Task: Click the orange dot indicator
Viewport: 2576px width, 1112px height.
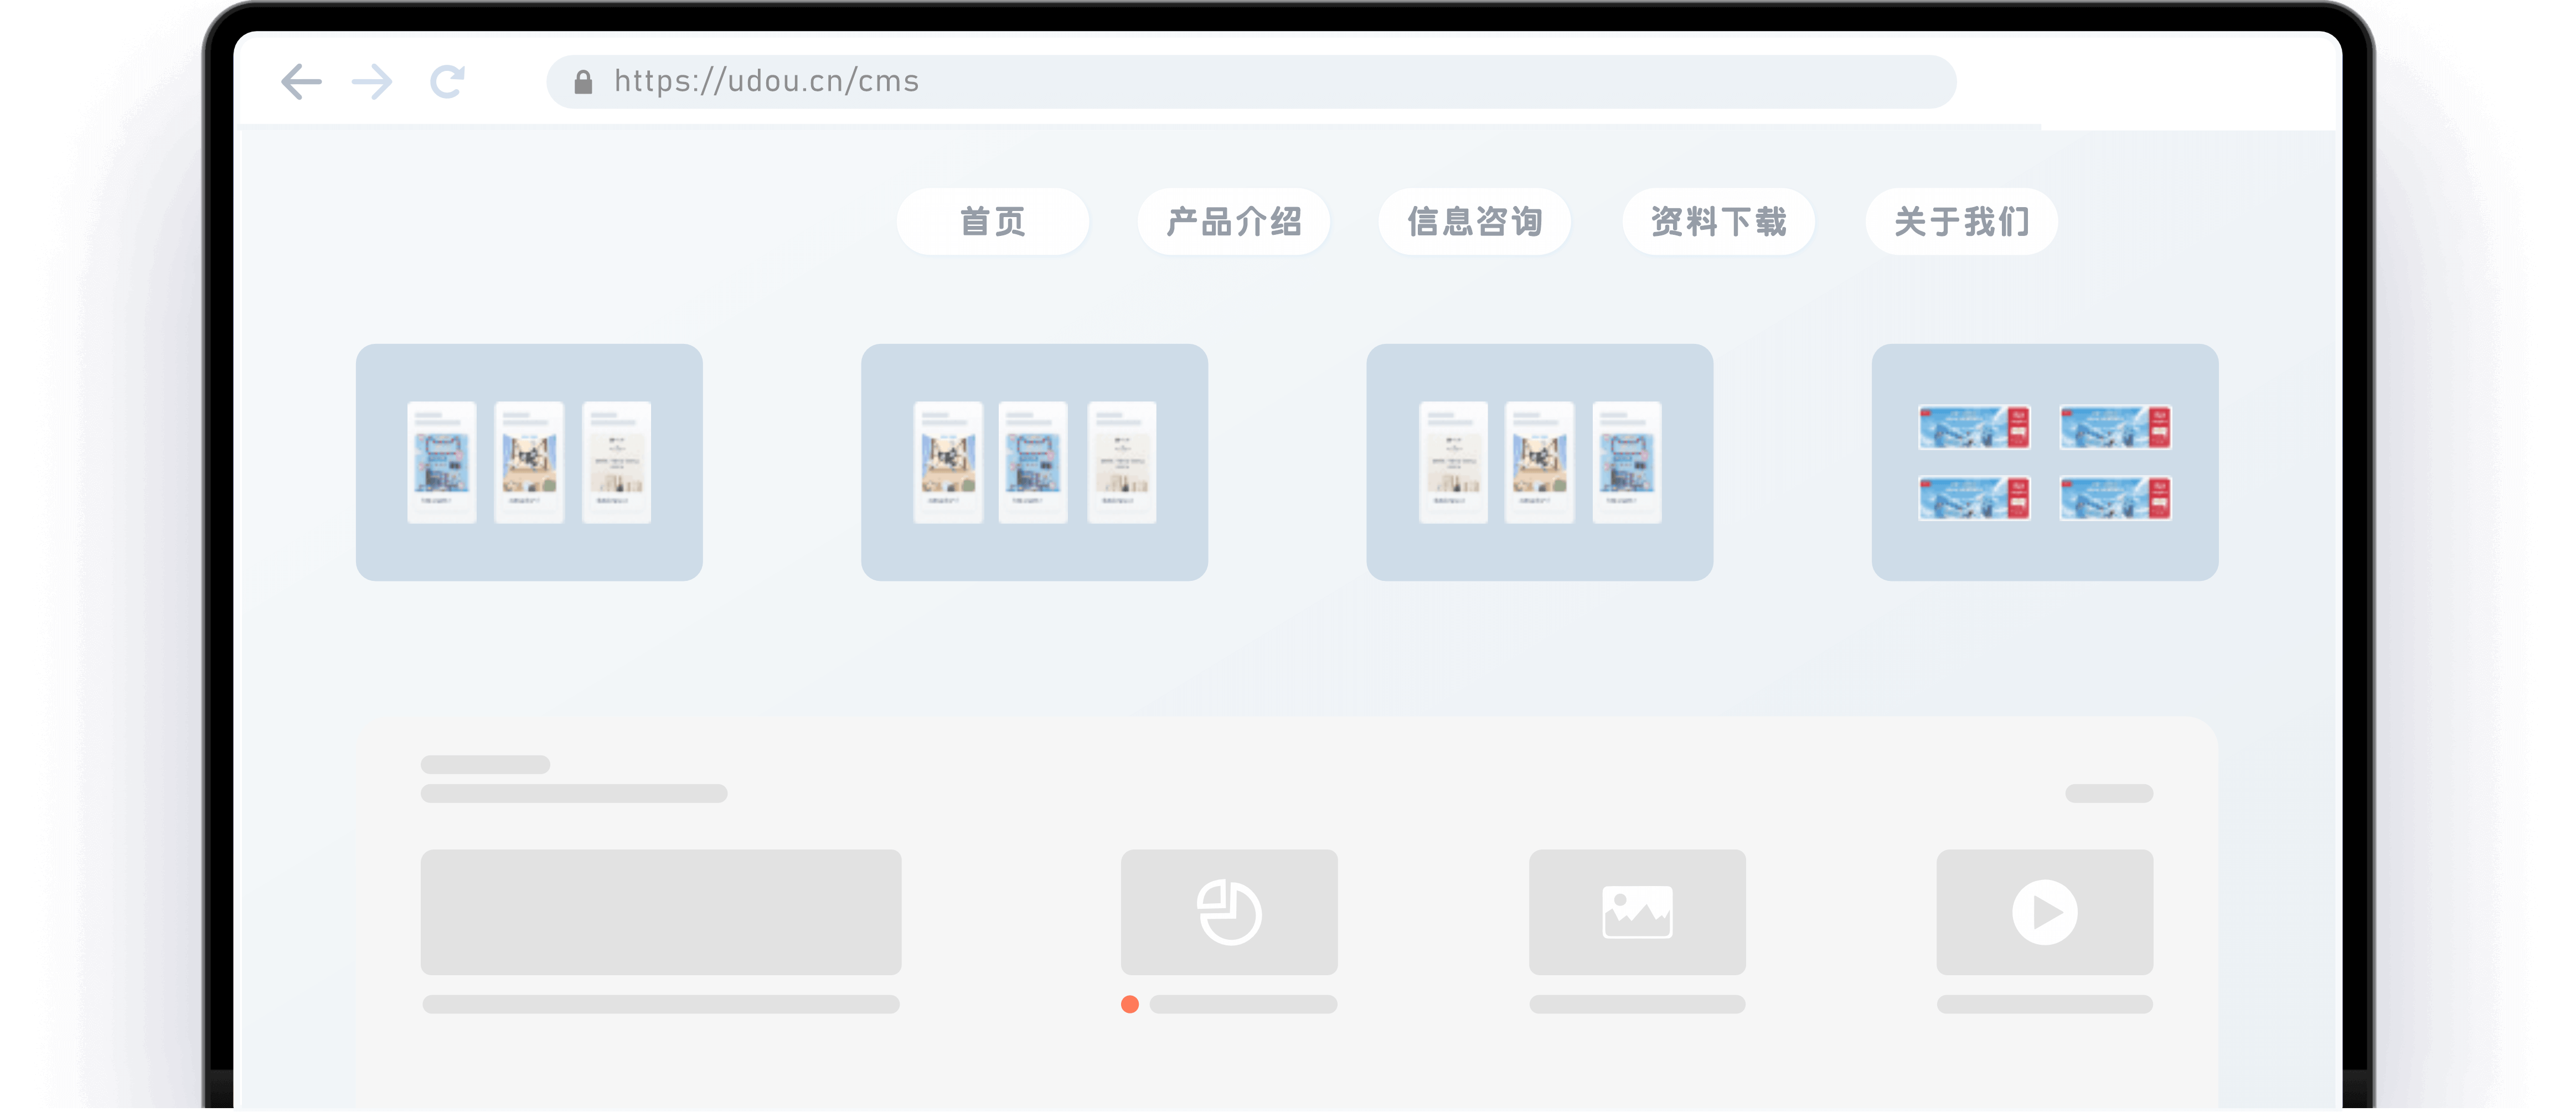Action: (x=1130, y=1004)
